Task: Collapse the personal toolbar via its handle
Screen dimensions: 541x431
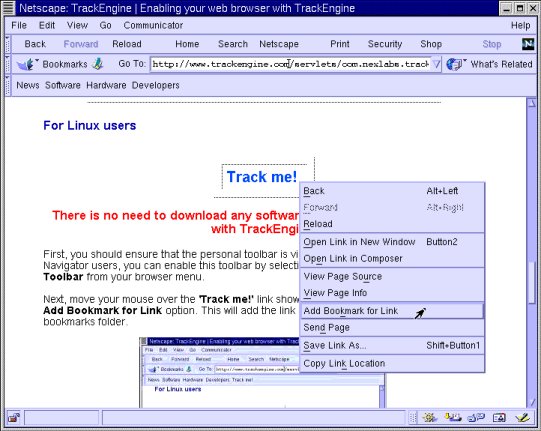Action: coord(8,85)
